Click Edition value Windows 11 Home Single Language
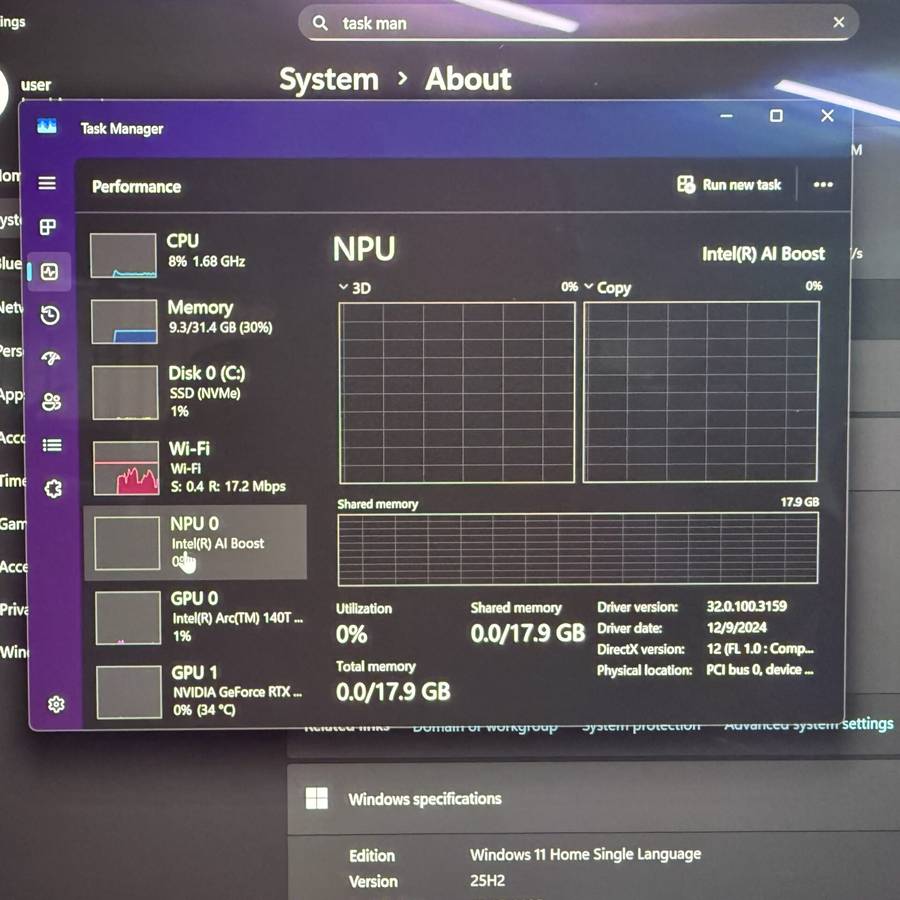 coord(585,854)
